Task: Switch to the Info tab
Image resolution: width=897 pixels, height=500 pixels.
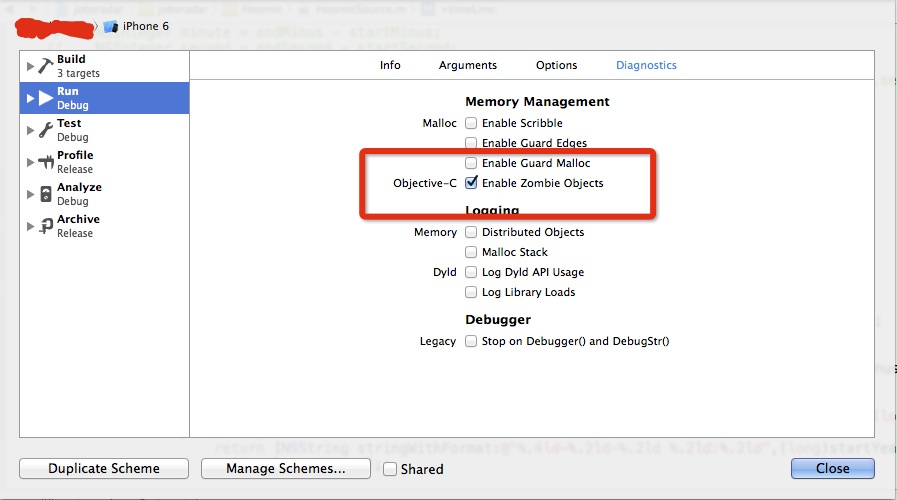Action: coord(390,65)
